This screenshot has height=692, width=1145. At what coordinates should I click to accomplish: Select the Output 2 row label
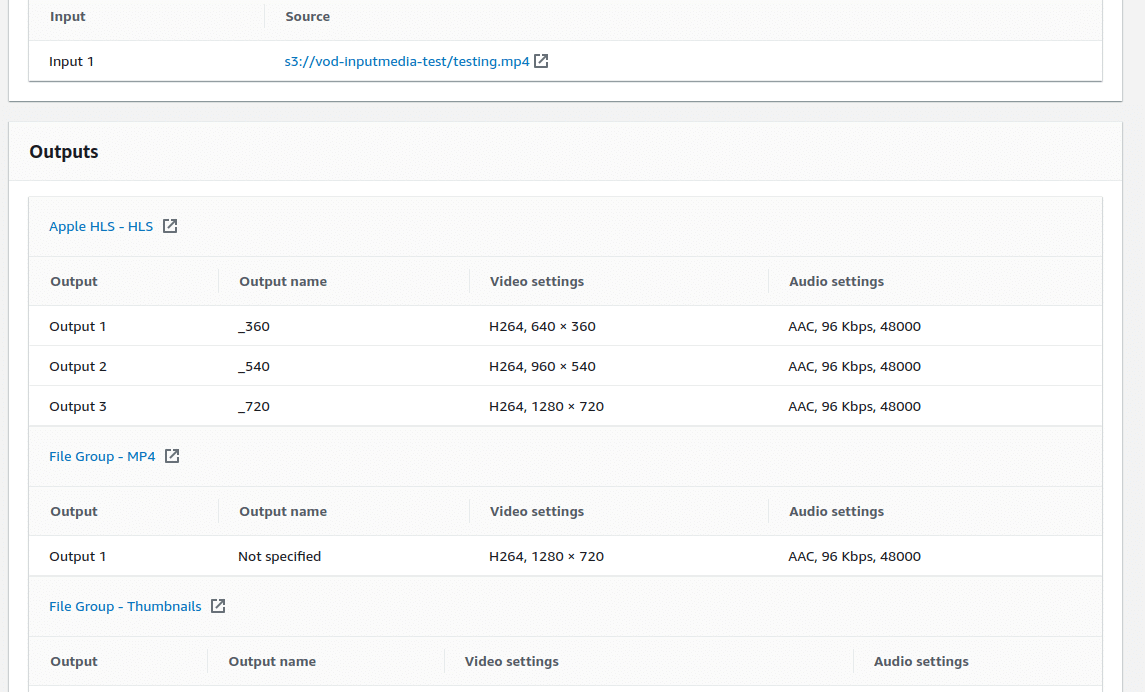[x=78, y=366]
